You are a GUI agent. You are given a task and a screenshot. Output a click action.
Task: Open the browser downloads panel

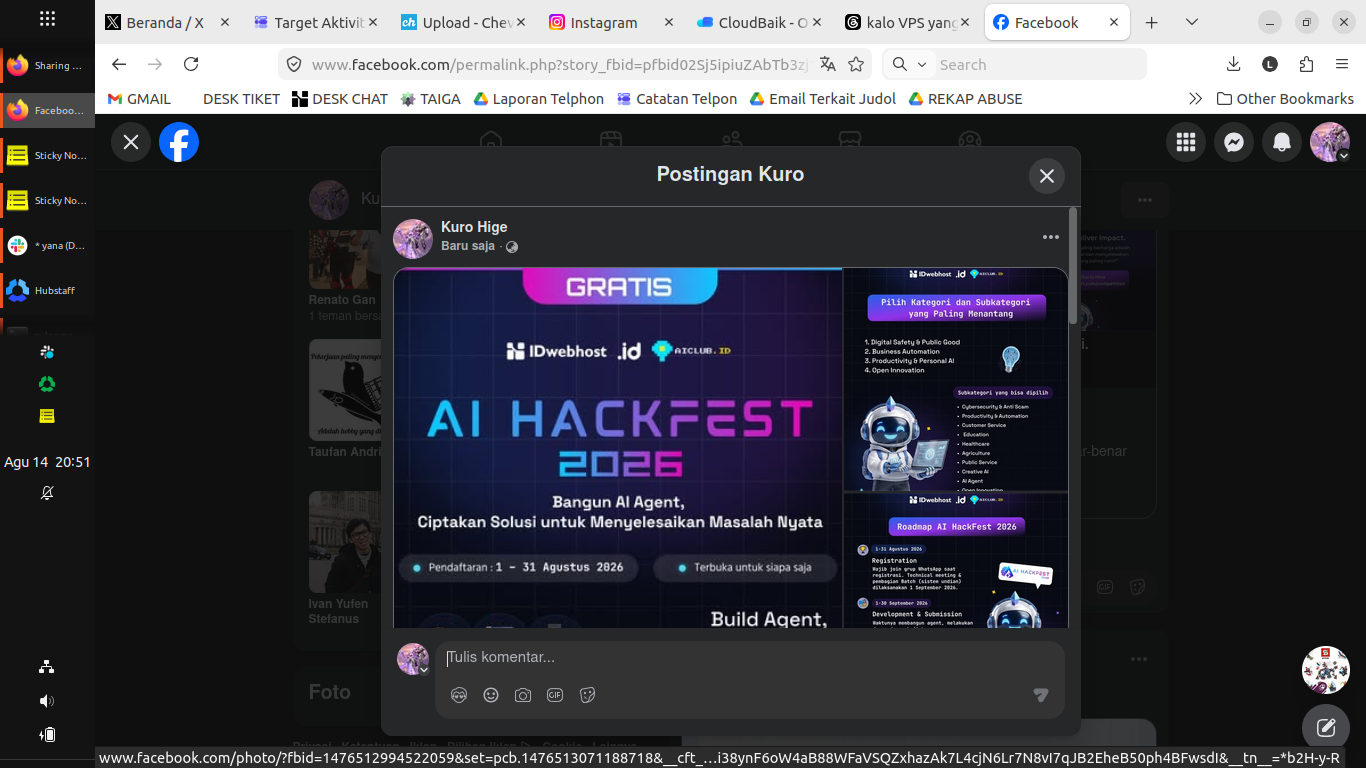point(1233,64)
